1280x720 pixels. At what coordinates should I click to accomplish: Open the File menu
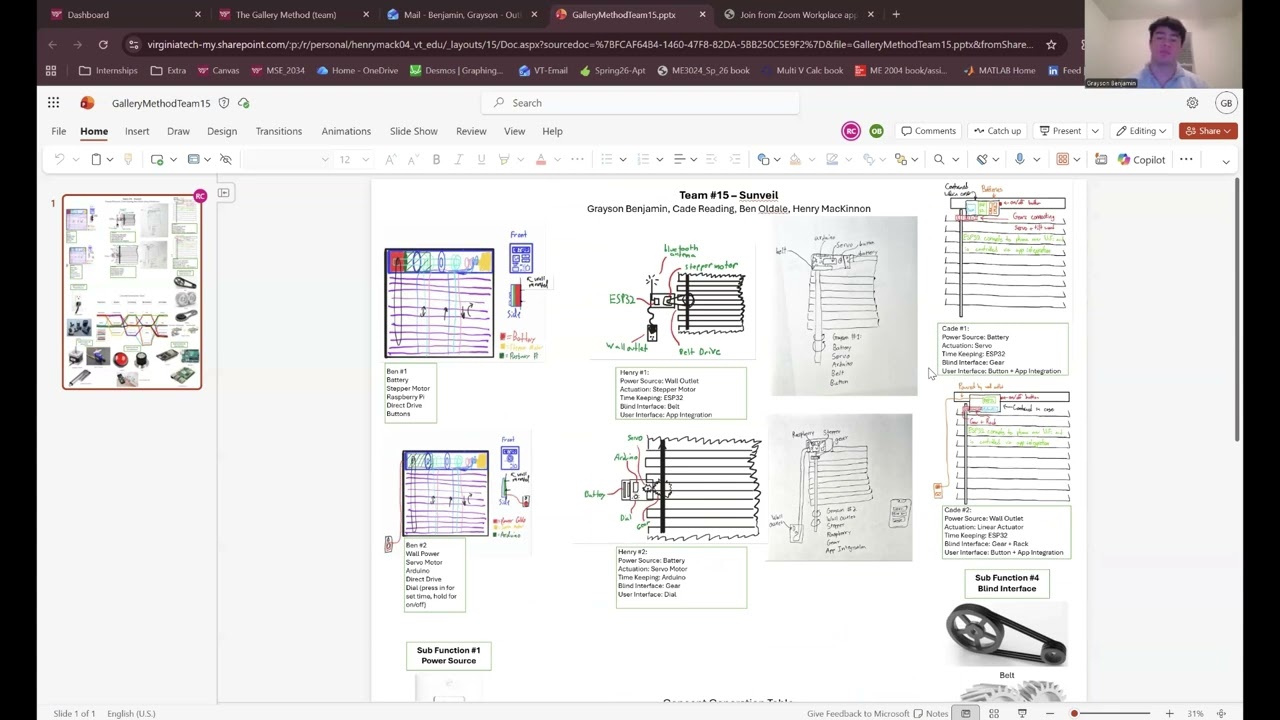59,131
